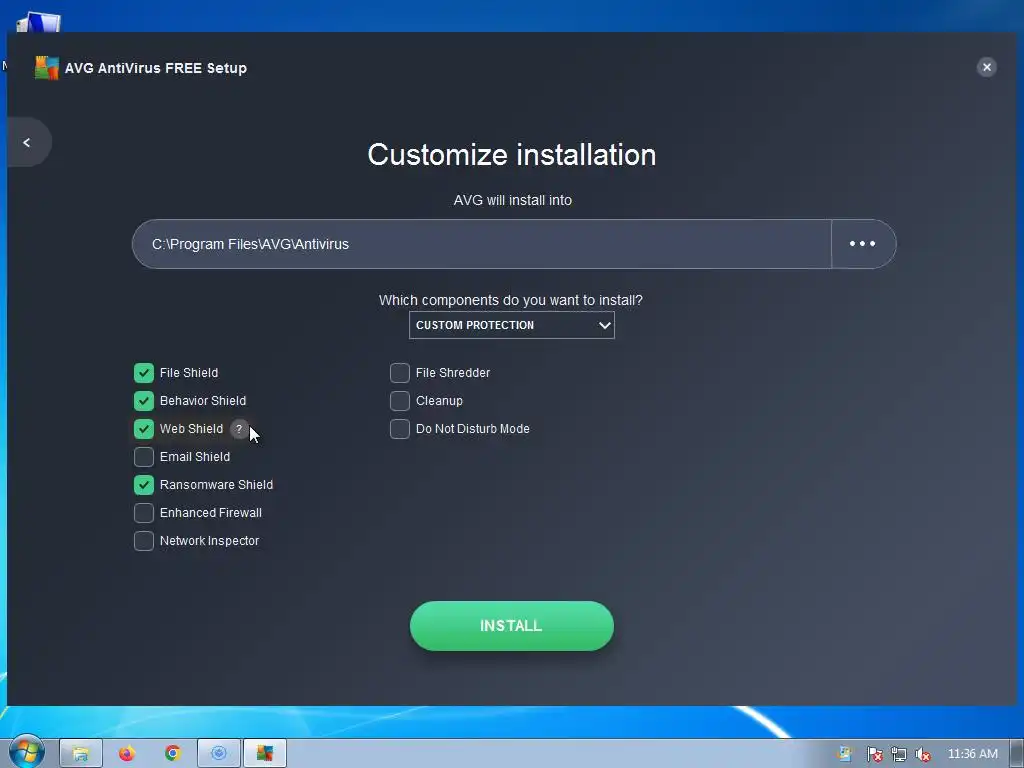Screen dimensions: 1024x768
Task: Go back using the left arrow button
Action: click(x=27, y=142)
